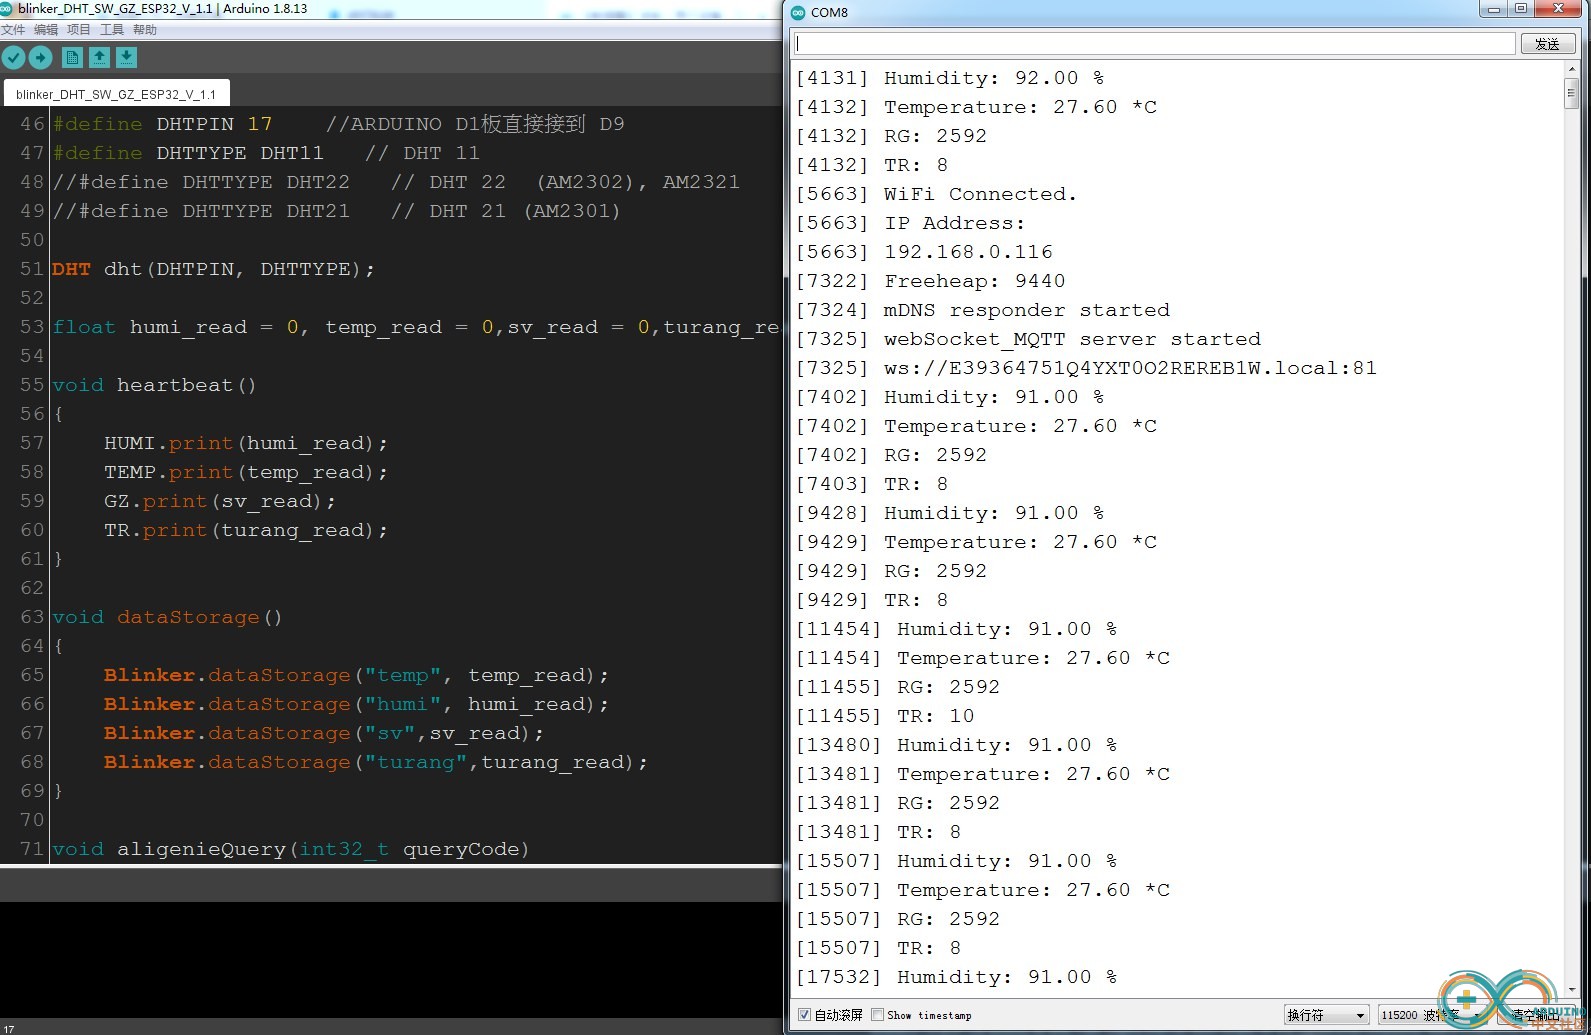Open the 帮助 menu
Image resolution: width=1591 pixels, height=1035 pixels.
(145, 30)
